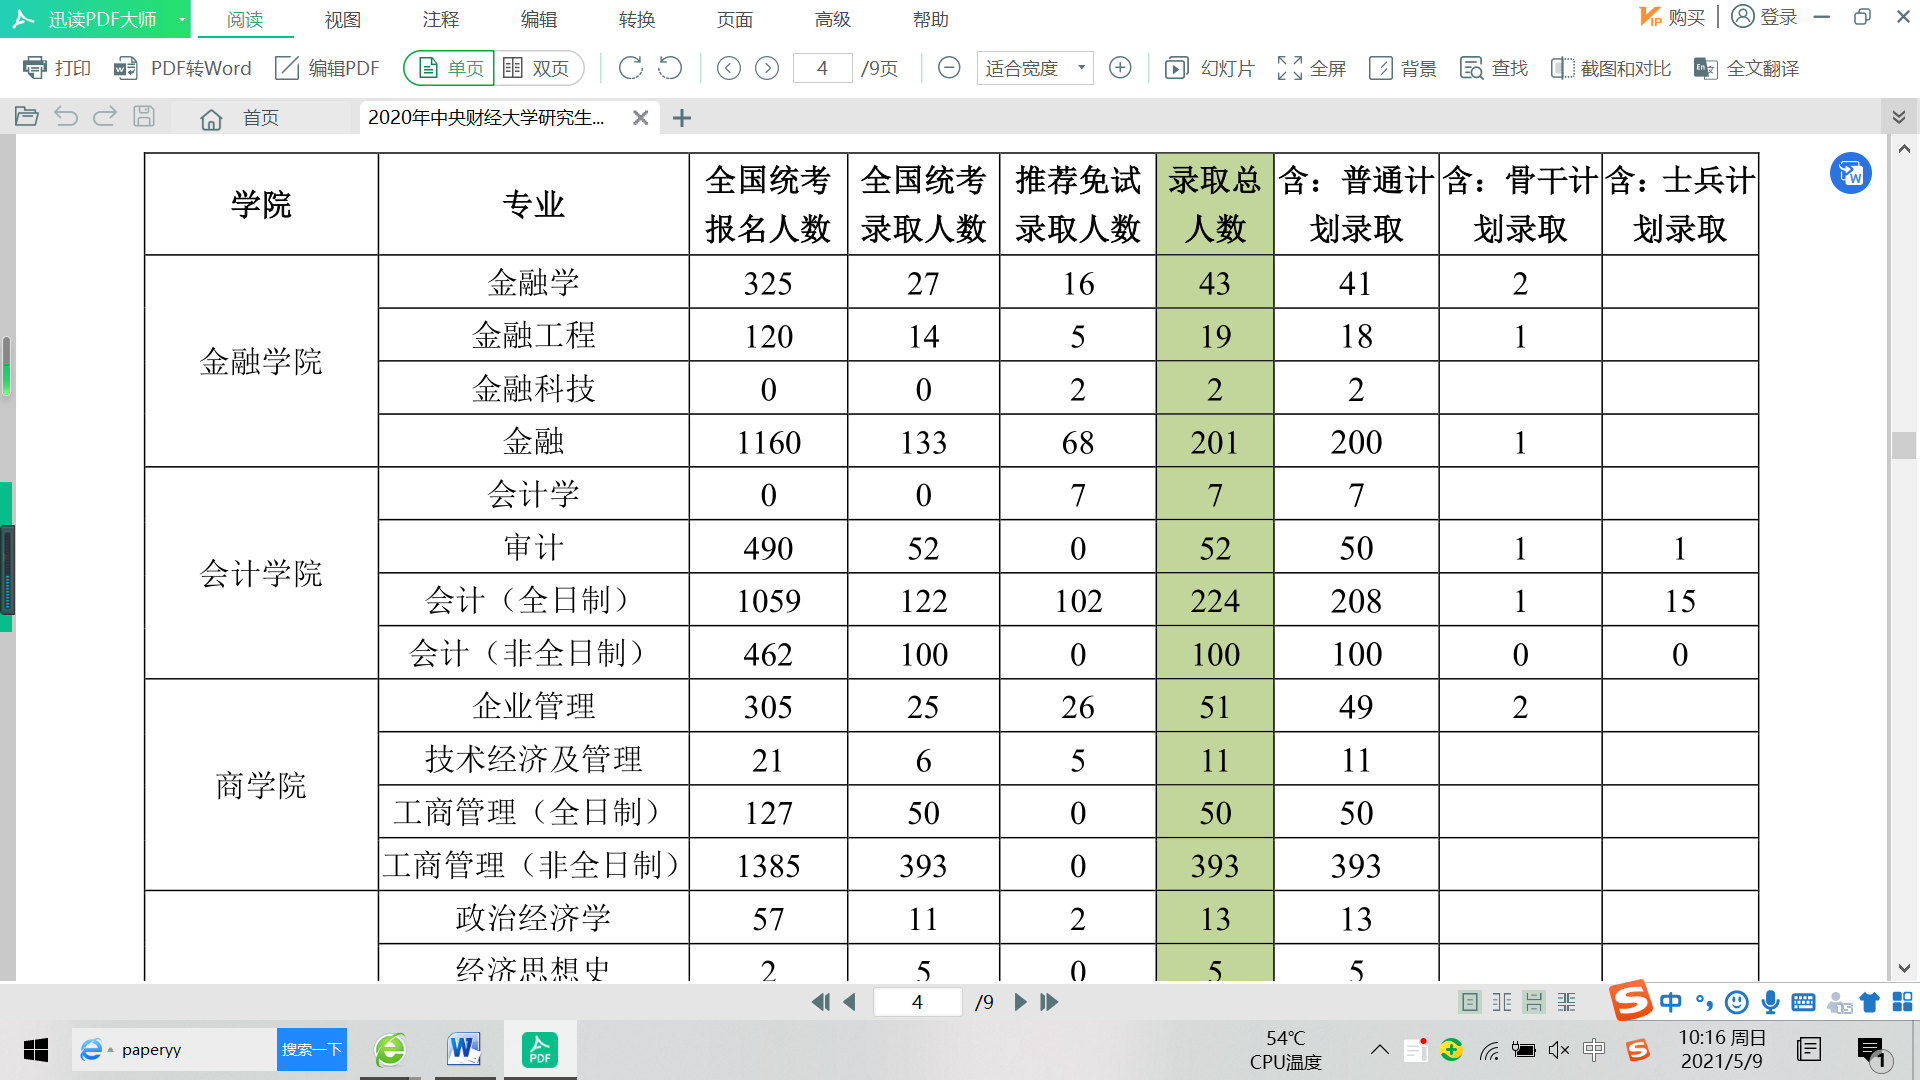Screen dimensions: 1920x1080
Task: Go to previous page in bottom bar
Action: [x=850, y=1002]
